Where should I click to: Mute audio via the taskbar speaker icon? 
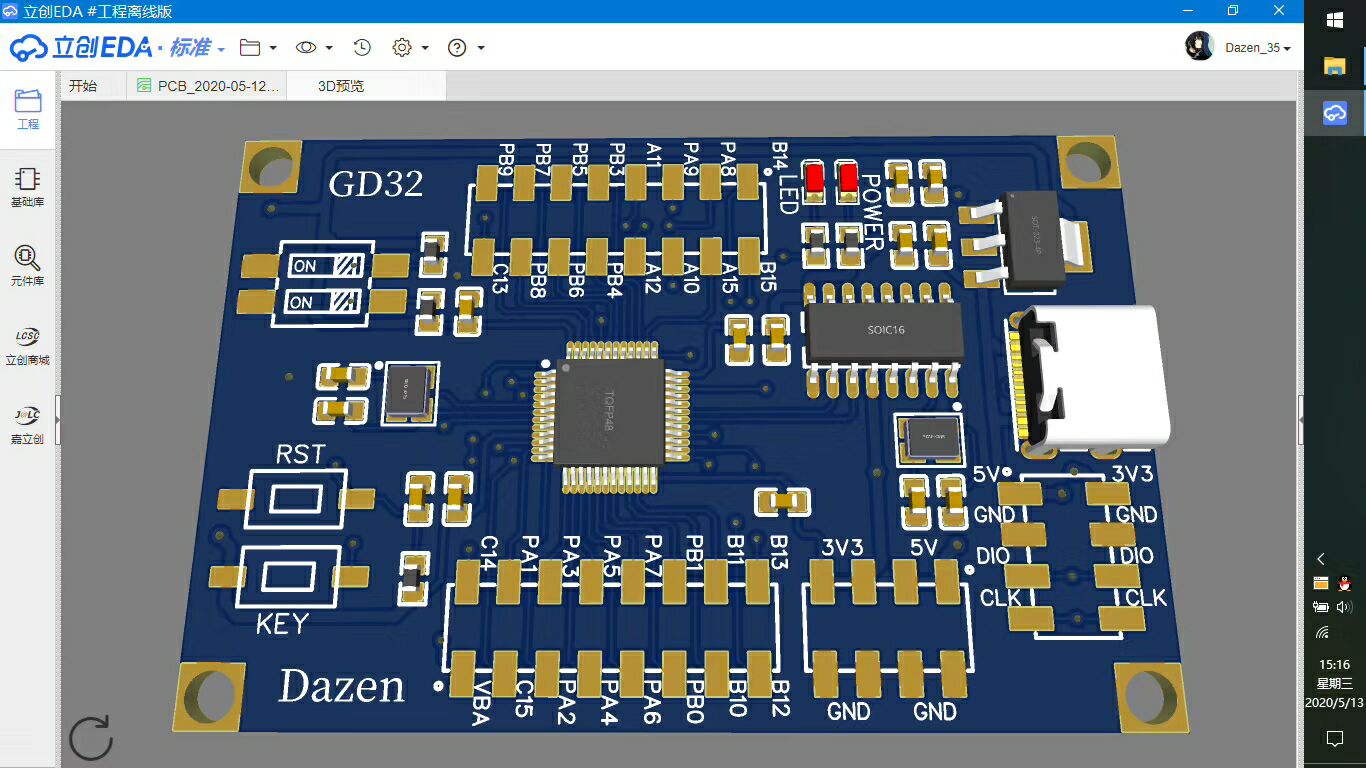click(1344, 605)
